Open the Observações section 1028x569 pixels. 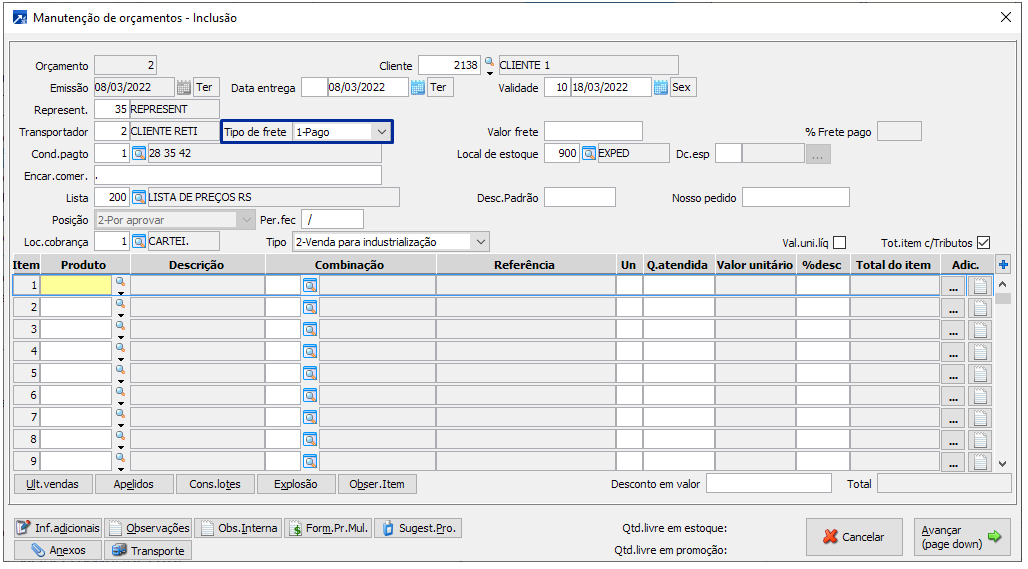[x=149, y=528]
